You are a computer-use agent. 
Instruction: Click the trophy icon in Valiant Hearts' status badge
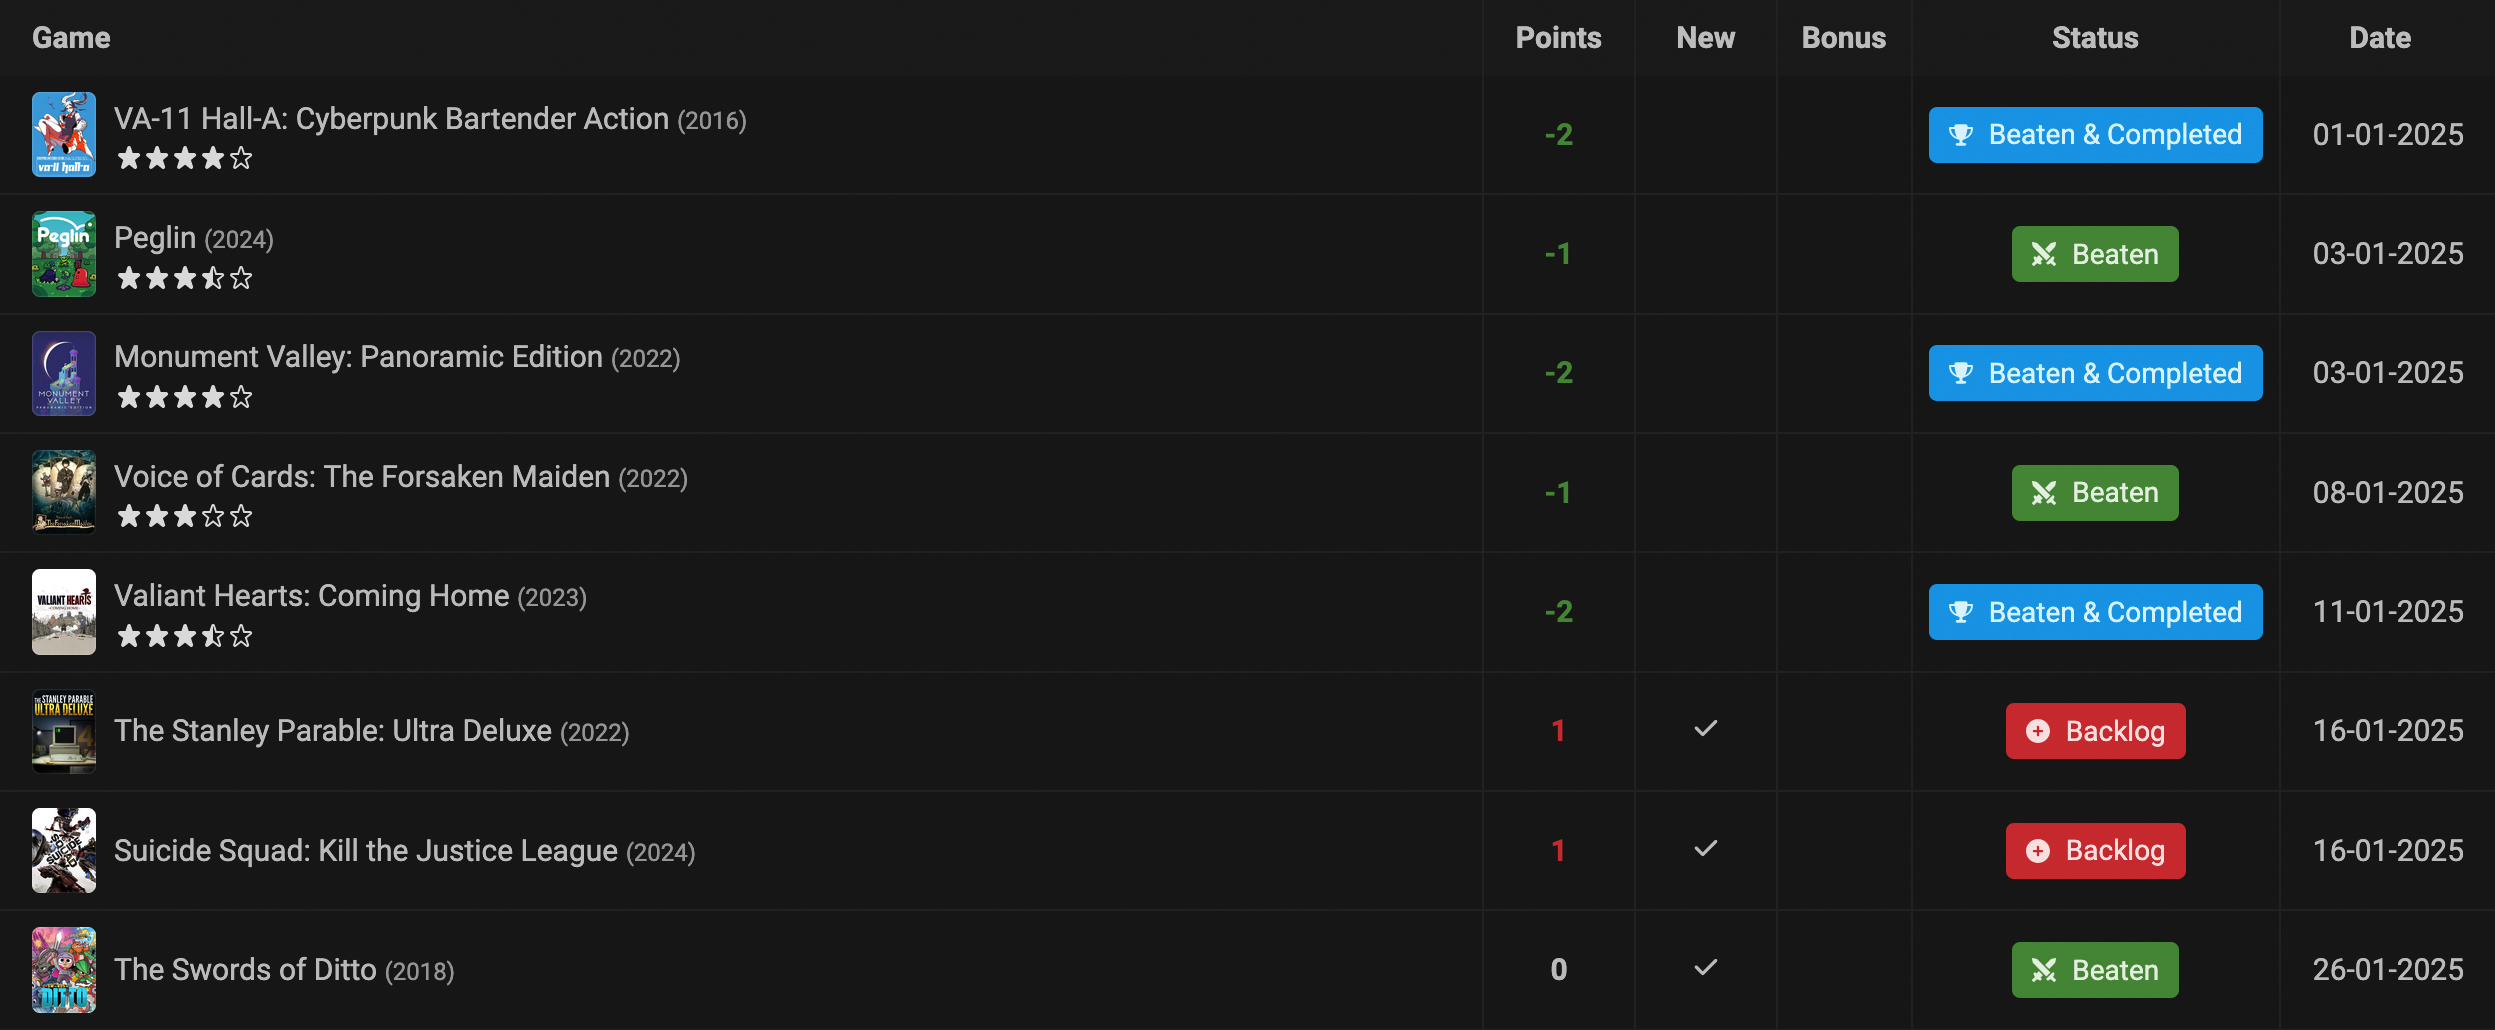(x=1960, y=612)
